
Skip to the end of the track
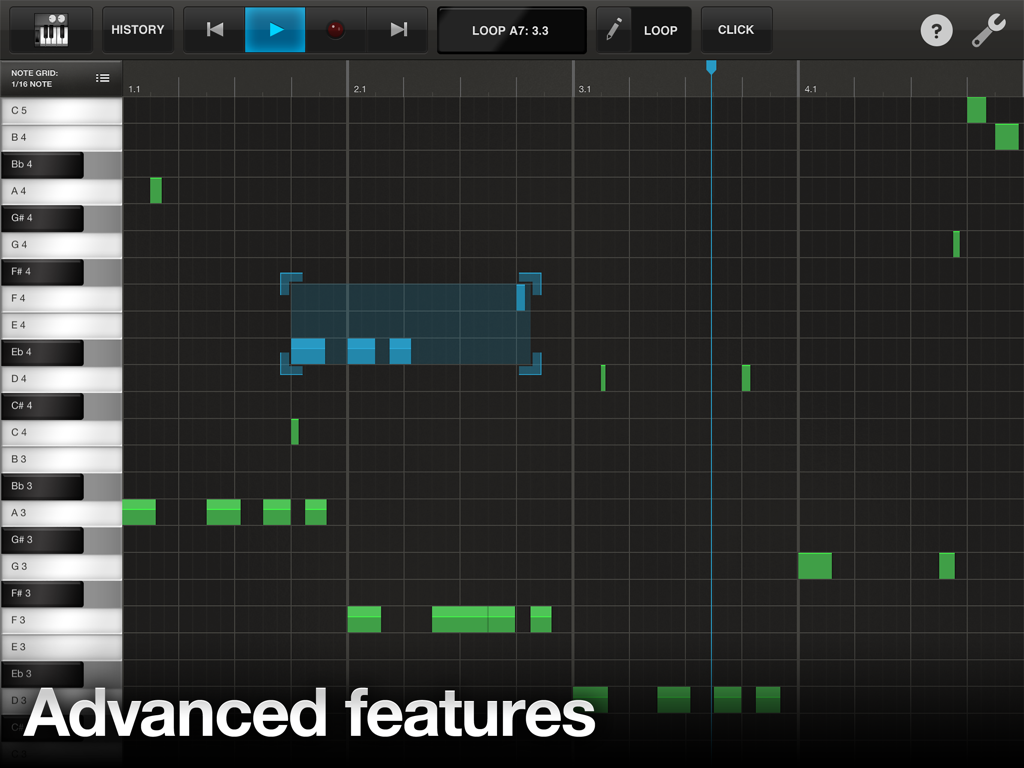(x=397, y=29)
